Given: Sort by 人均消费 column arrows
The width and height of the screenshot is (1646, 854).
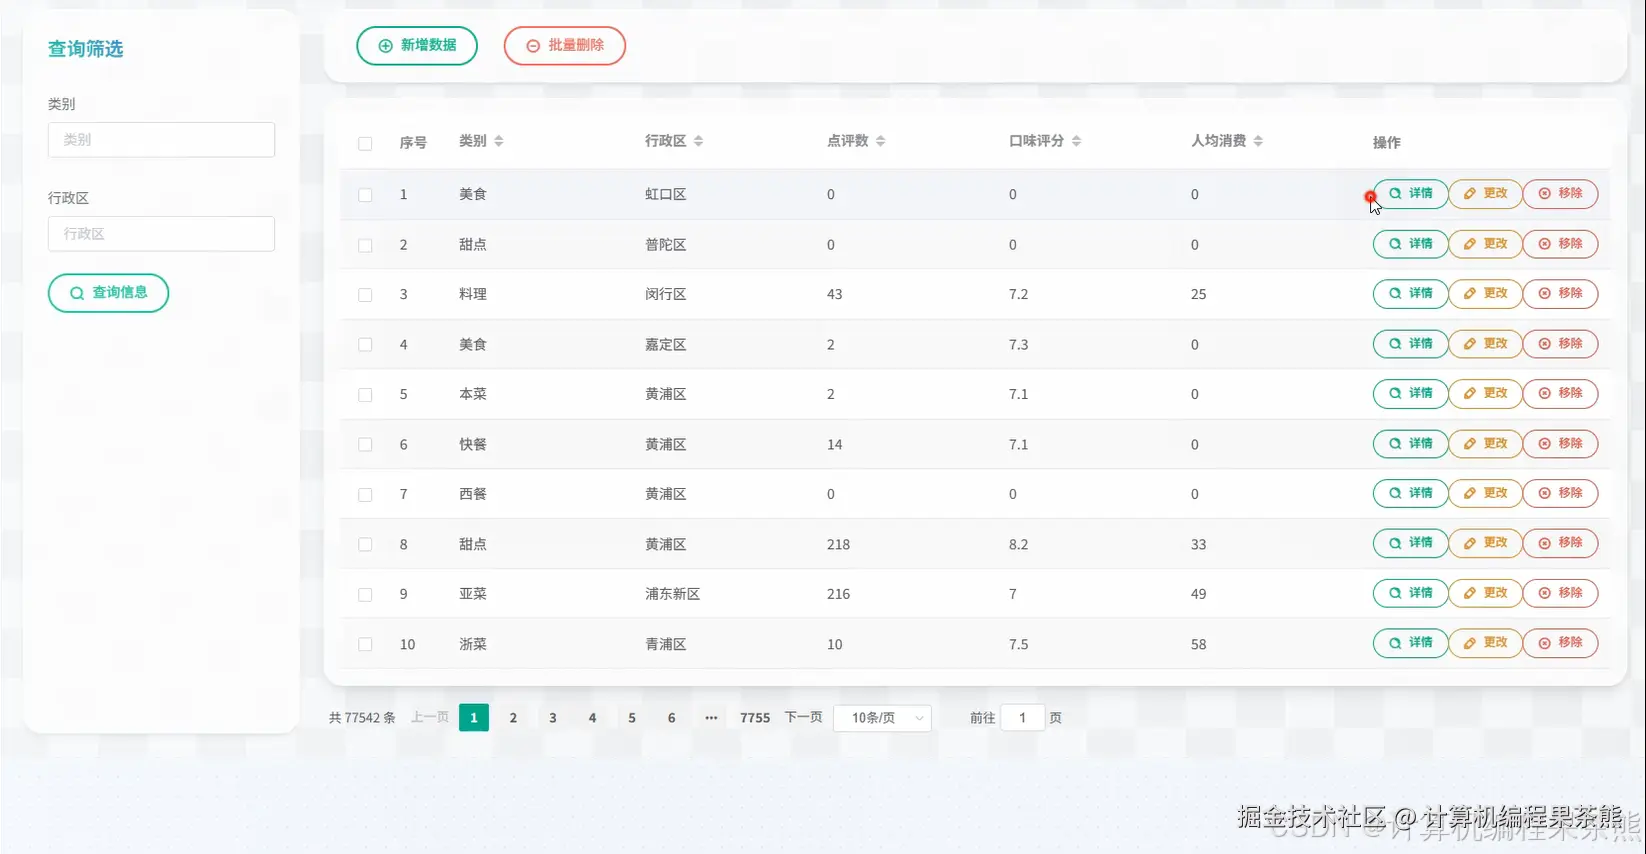Looking at the screenshot, I should pyautogui.click(x=1258, y=141).
